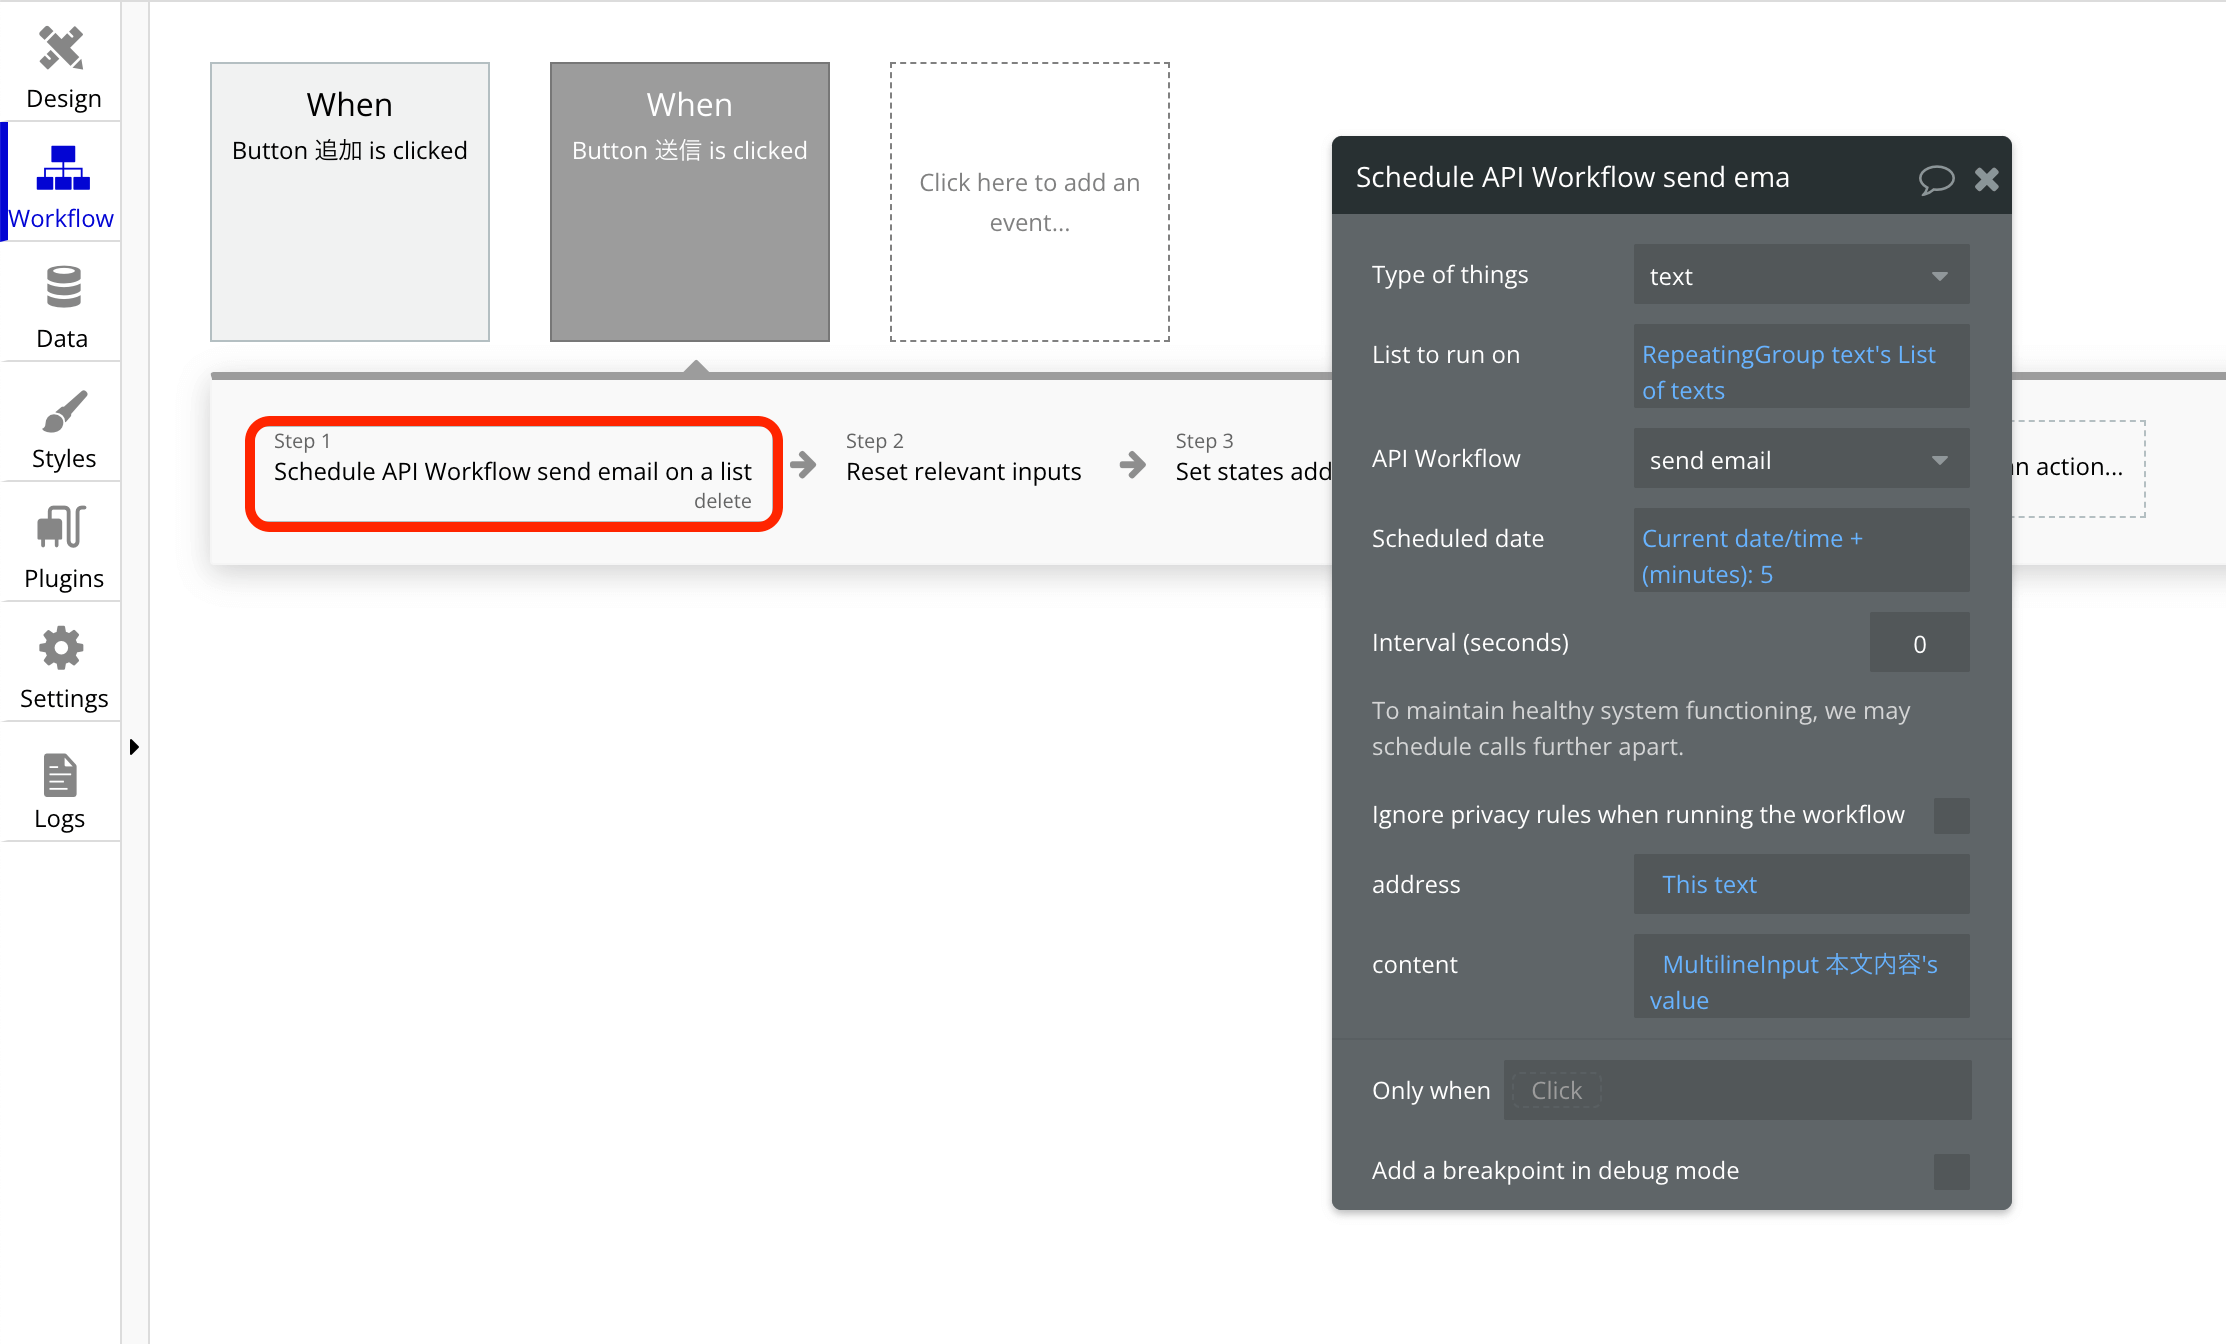
Task: Select the 'When Button 追加 is clicked' event
Action: 349,200
